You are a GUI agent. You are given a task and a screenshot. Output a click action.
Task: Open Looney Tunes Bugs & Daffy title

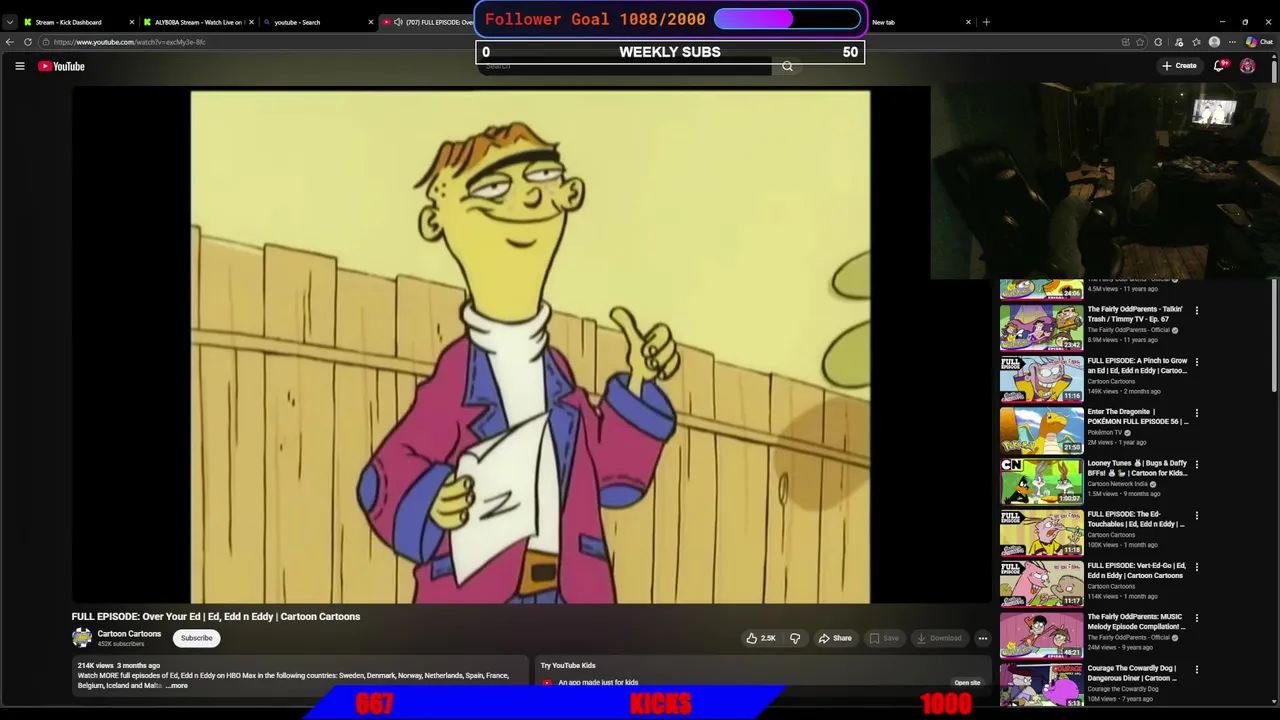coord(1137,468)
